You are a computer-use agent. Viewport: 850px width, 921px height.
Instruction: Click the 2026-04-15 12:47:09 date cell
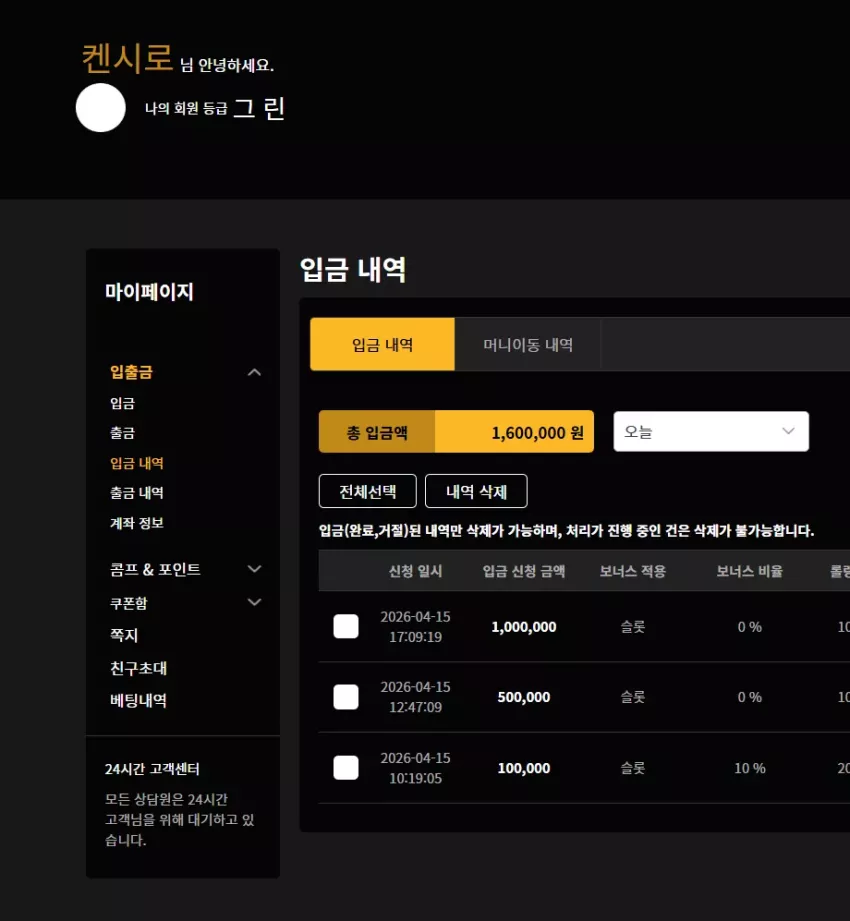pos(415,697)
